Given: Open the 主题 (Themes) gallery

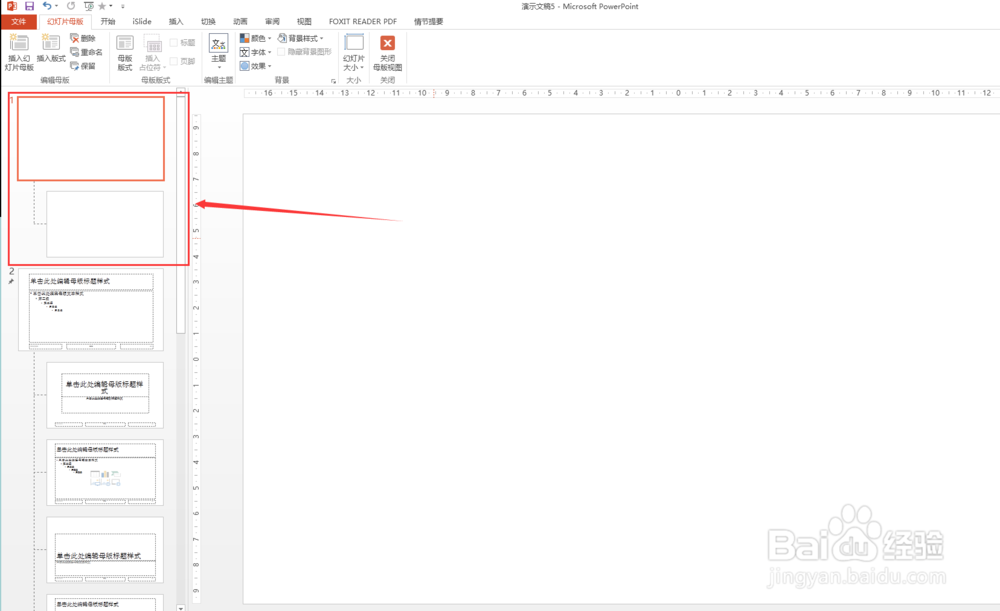Looking at the screenshot, I should pyautogui.click(x=219, y=52).
